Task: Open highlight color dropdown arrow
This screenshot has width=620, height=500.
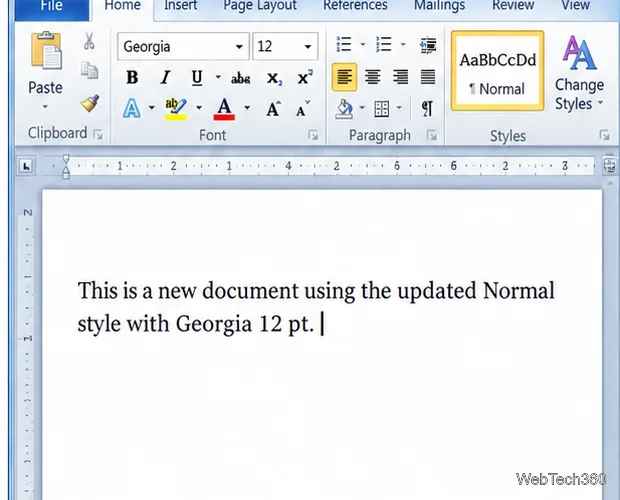Action: (x=199, y=108)
